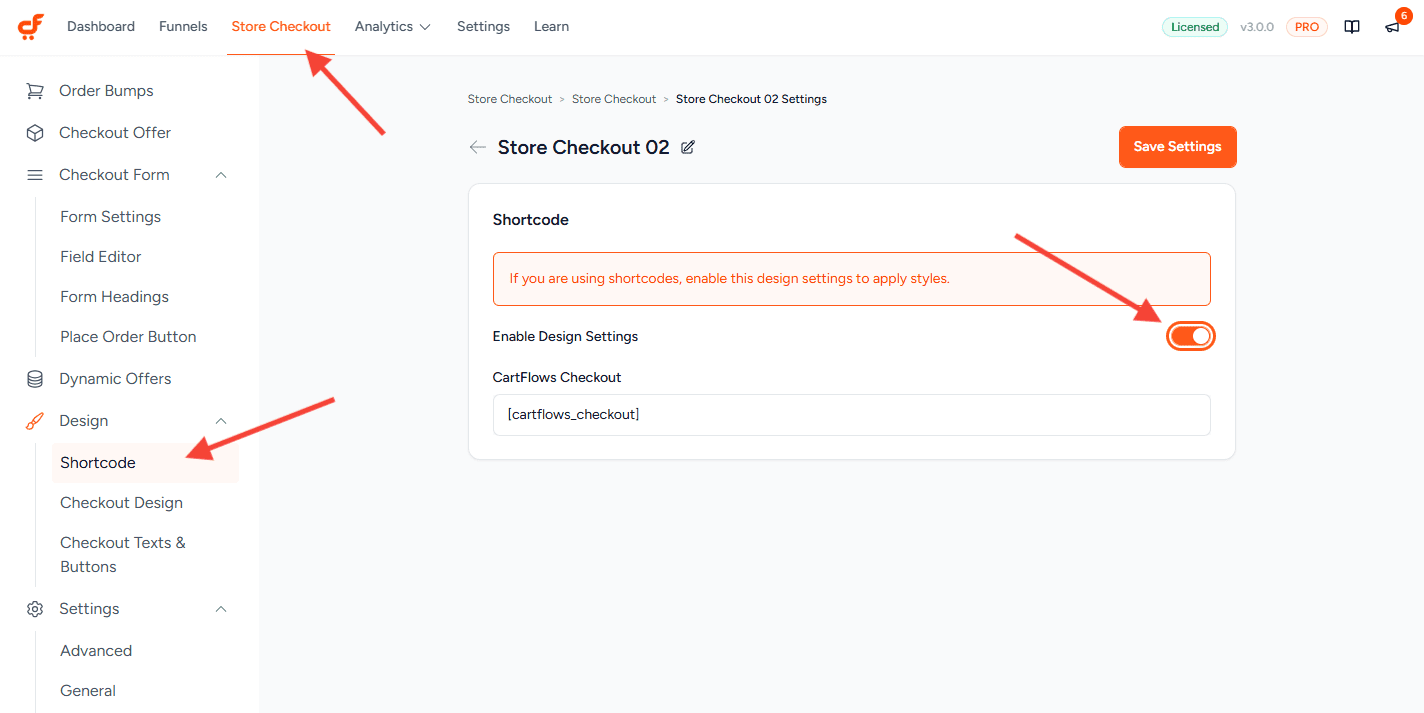Click the v3.0.0 version text
This screenshot has width=1424, height=713.
click(x=1257, y=27)
